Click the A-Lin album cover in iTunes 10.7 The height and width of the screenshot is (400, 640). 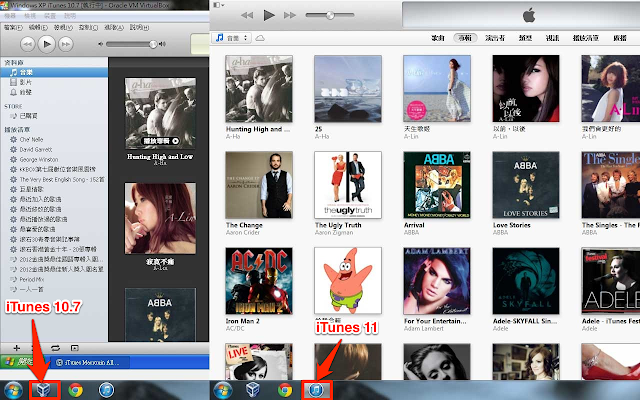click(160, 218)
